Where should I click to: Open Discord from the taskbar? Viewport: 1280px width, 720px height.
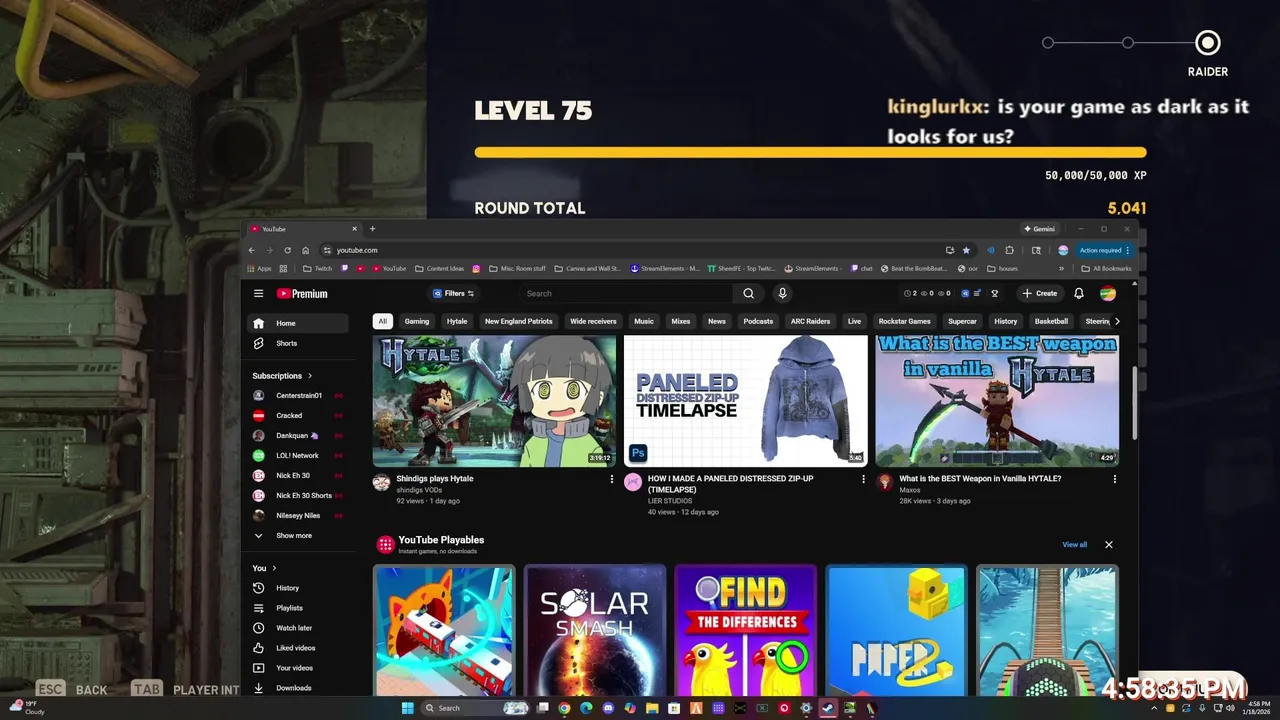608,708
